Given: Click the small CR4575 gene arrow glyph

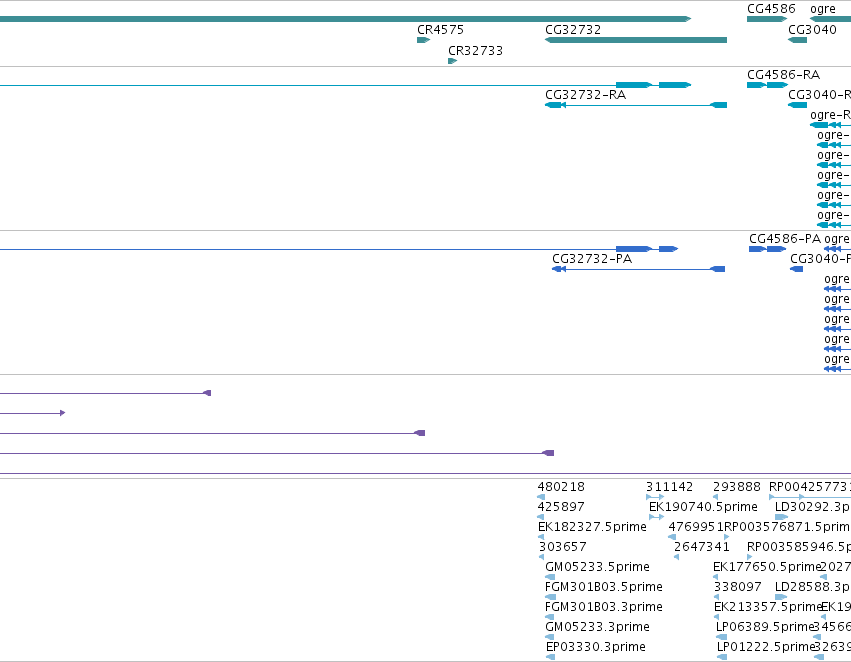Looking at the screenshot, I should point(423,40).
